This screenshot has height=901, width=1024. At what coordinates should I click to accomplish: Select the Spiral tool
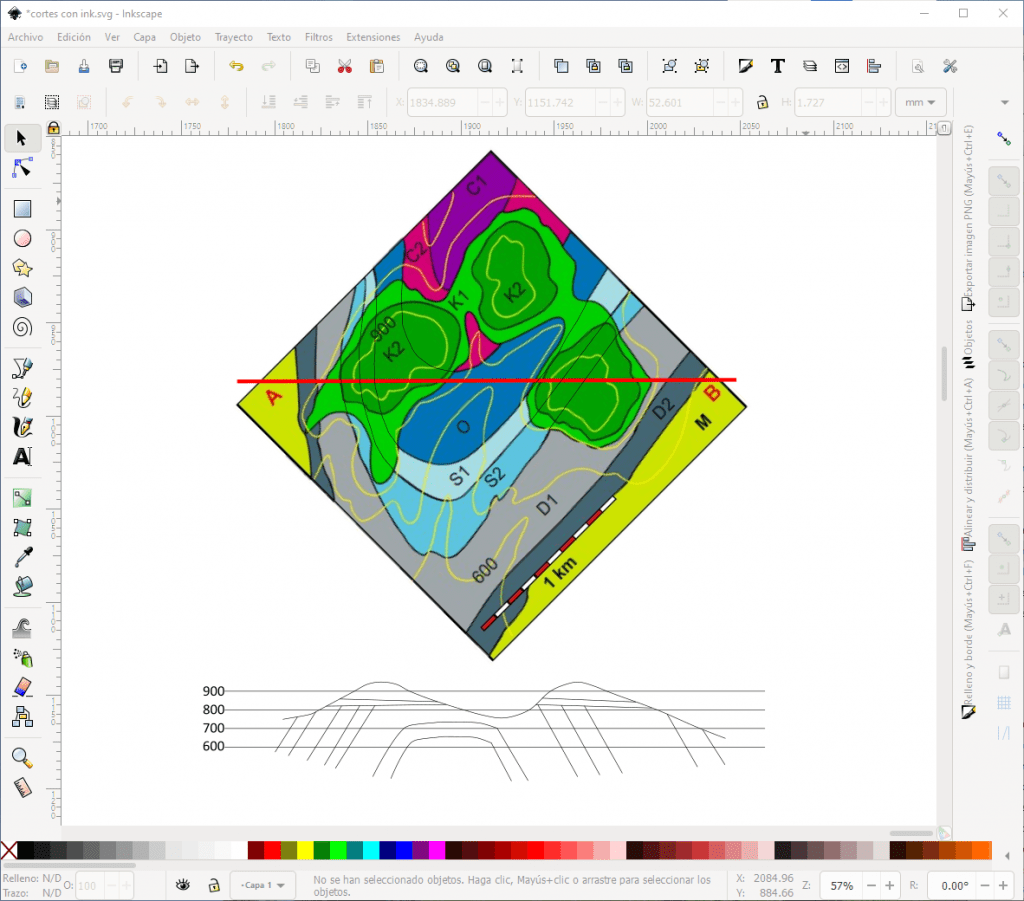click(x=22, y=327)
